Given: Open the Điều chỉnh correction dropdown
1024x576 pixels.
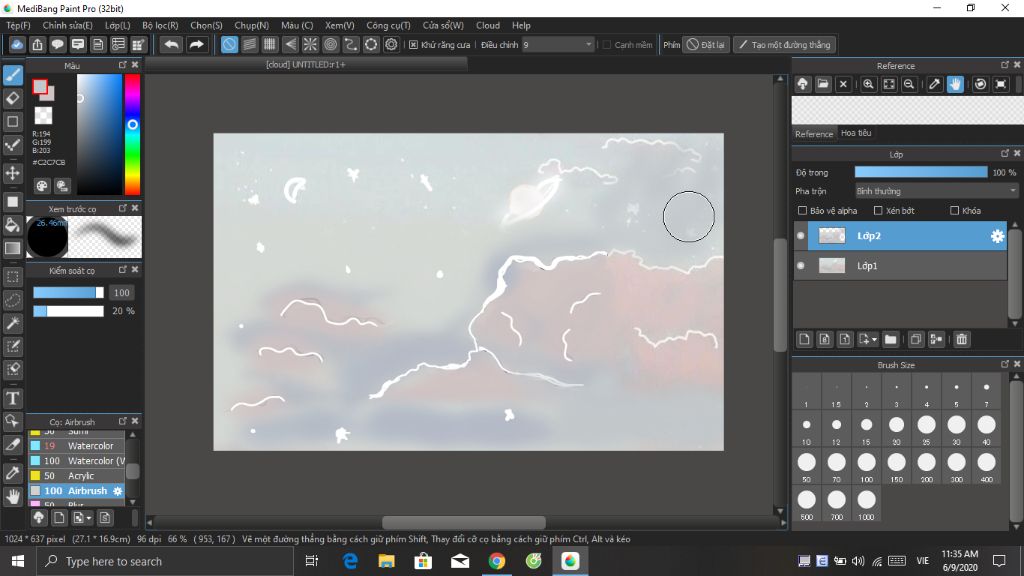Looking at the screenshot, I should (x=558, y=44).
